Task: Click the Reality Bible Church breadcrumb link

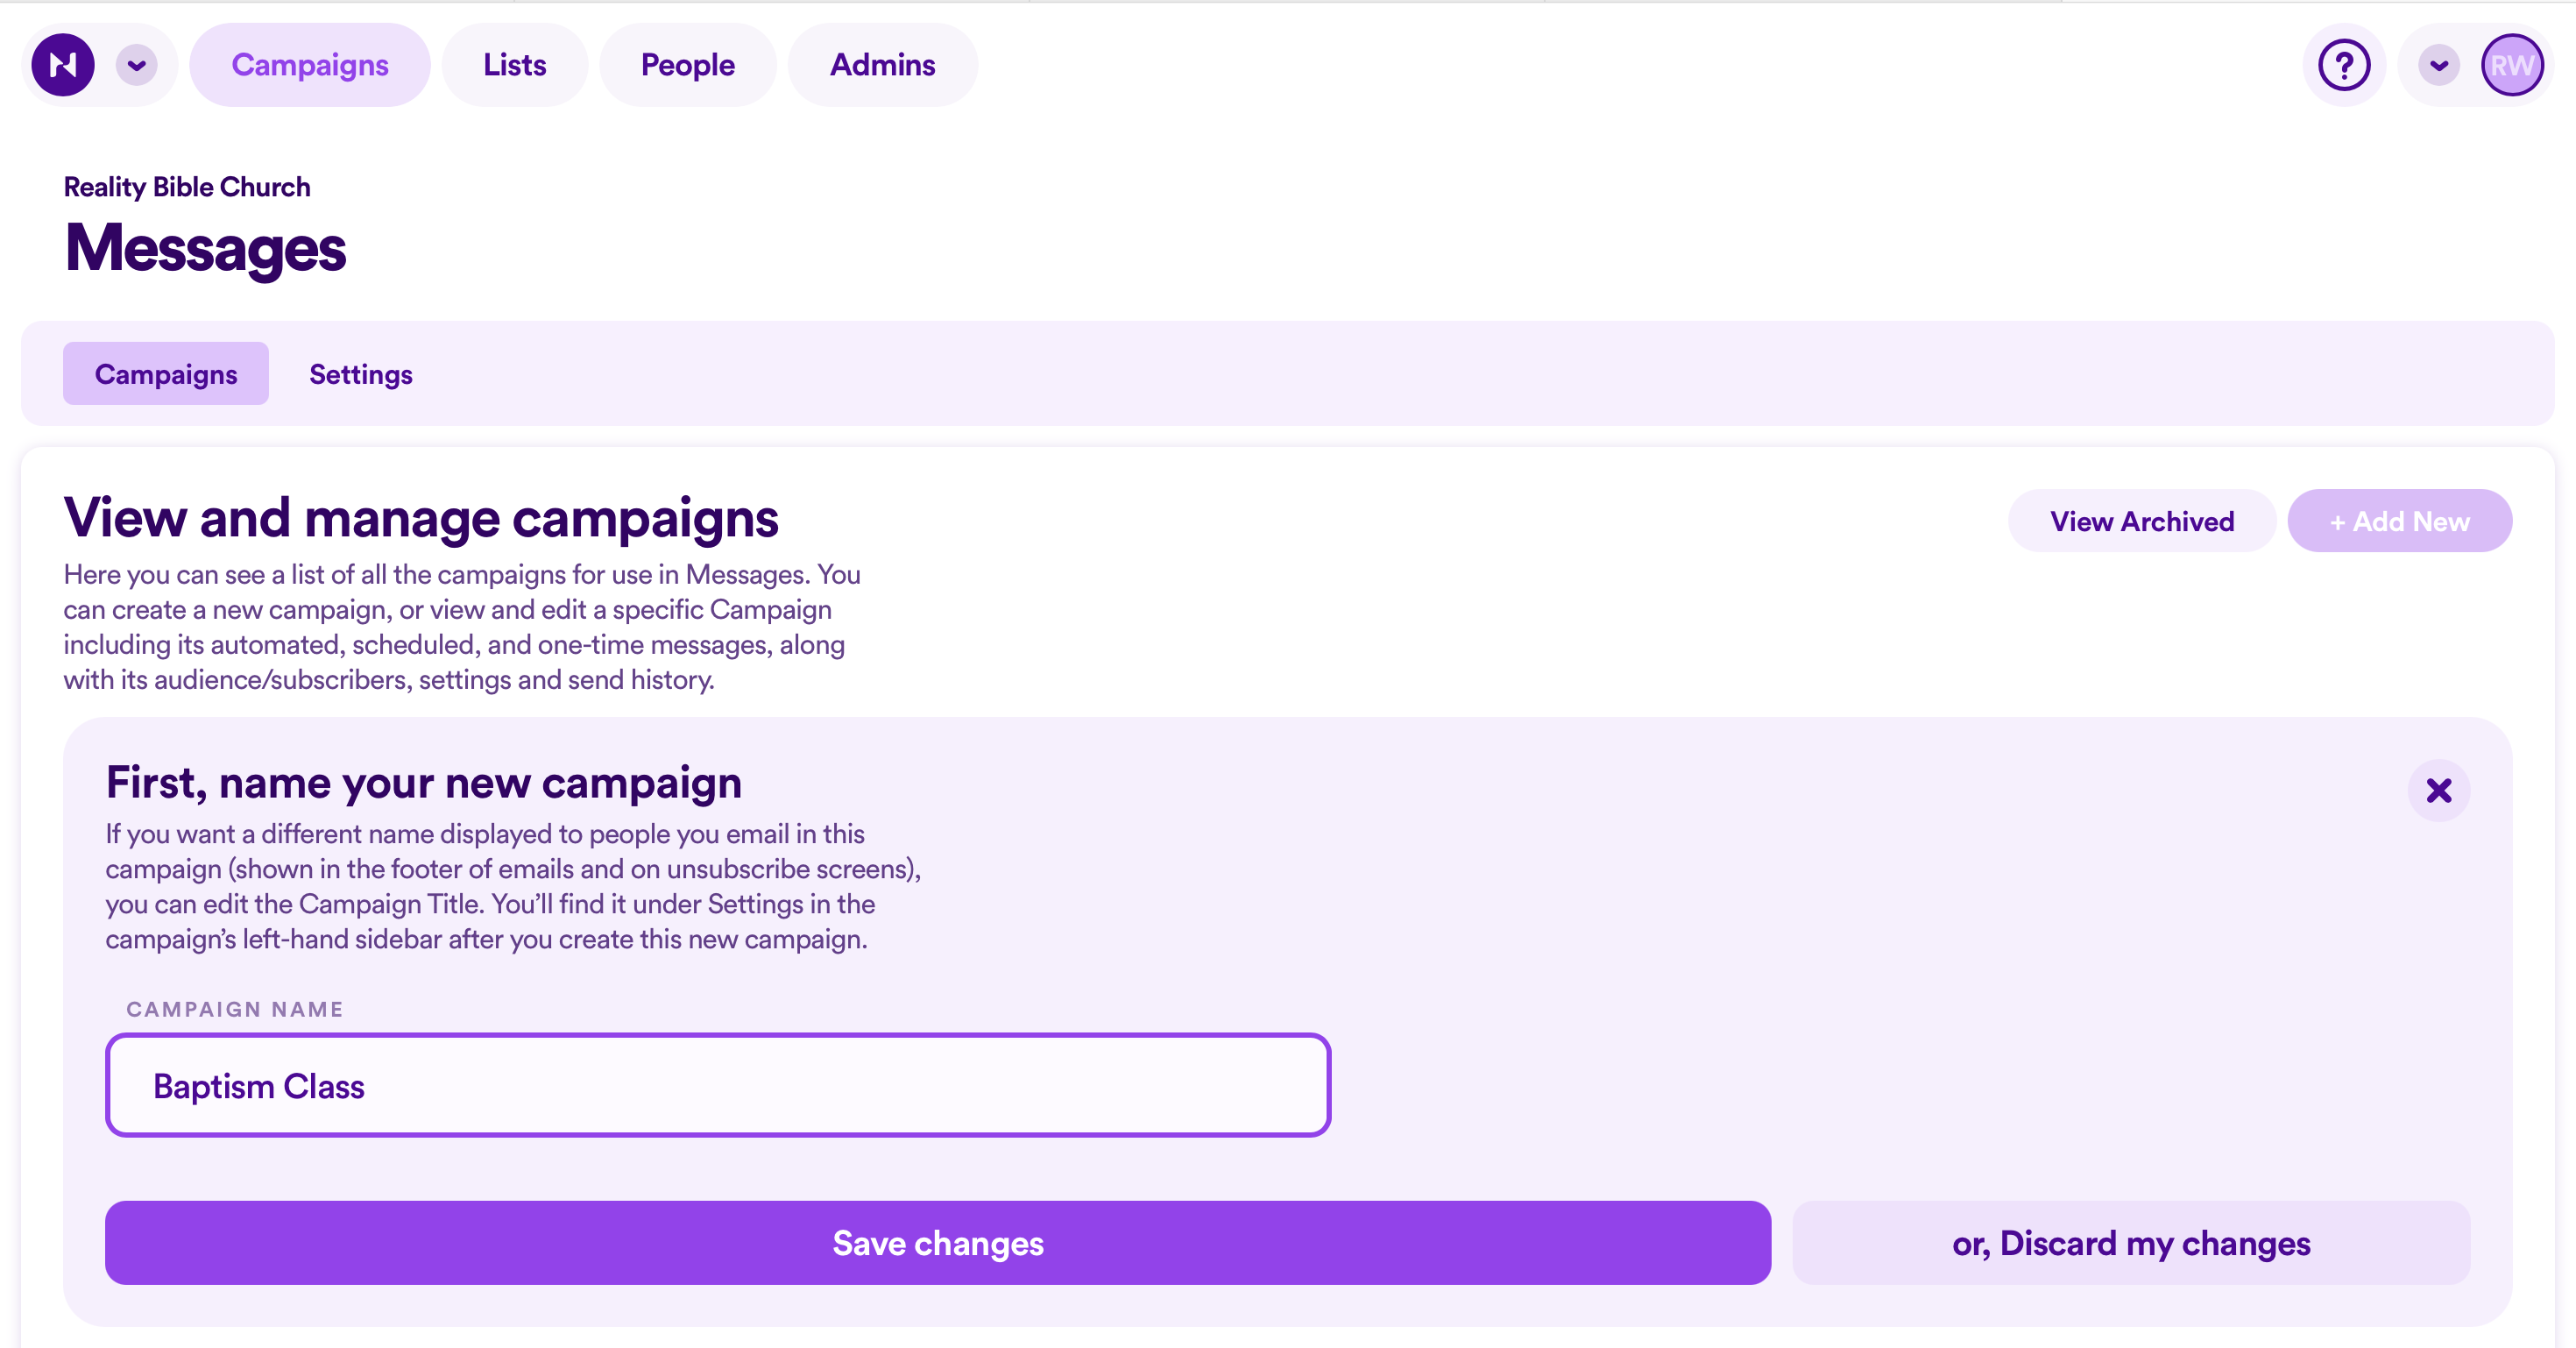Action: click(x=187, y=187)
